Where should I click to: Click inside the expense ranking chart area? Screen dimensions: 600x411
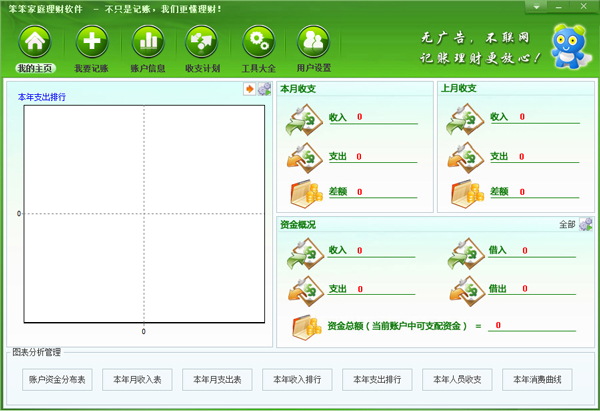click(144, 214)
